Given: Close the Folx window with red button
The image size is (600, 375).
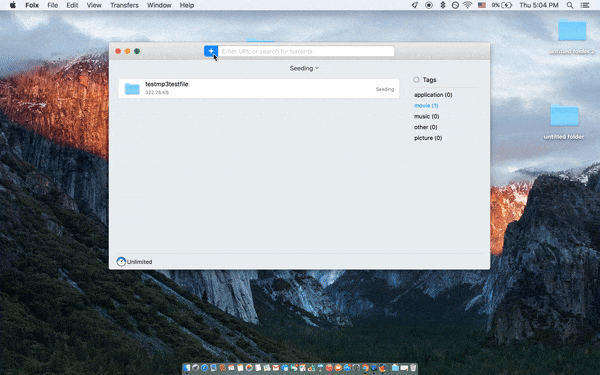Looking at the screenshot, I should 118,51.
